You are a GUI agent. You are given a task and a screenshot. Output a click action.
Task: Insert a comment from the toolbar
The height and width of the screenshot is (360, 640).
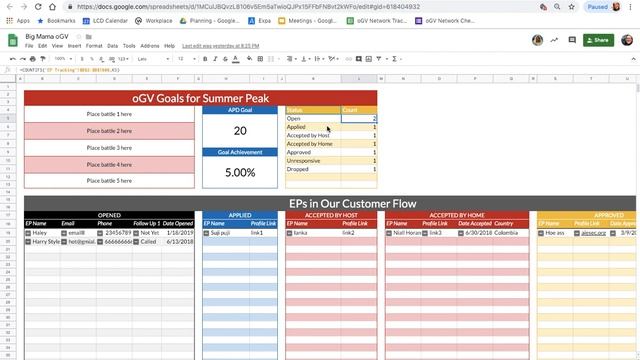pyautogui.click(x=359, y=59)
